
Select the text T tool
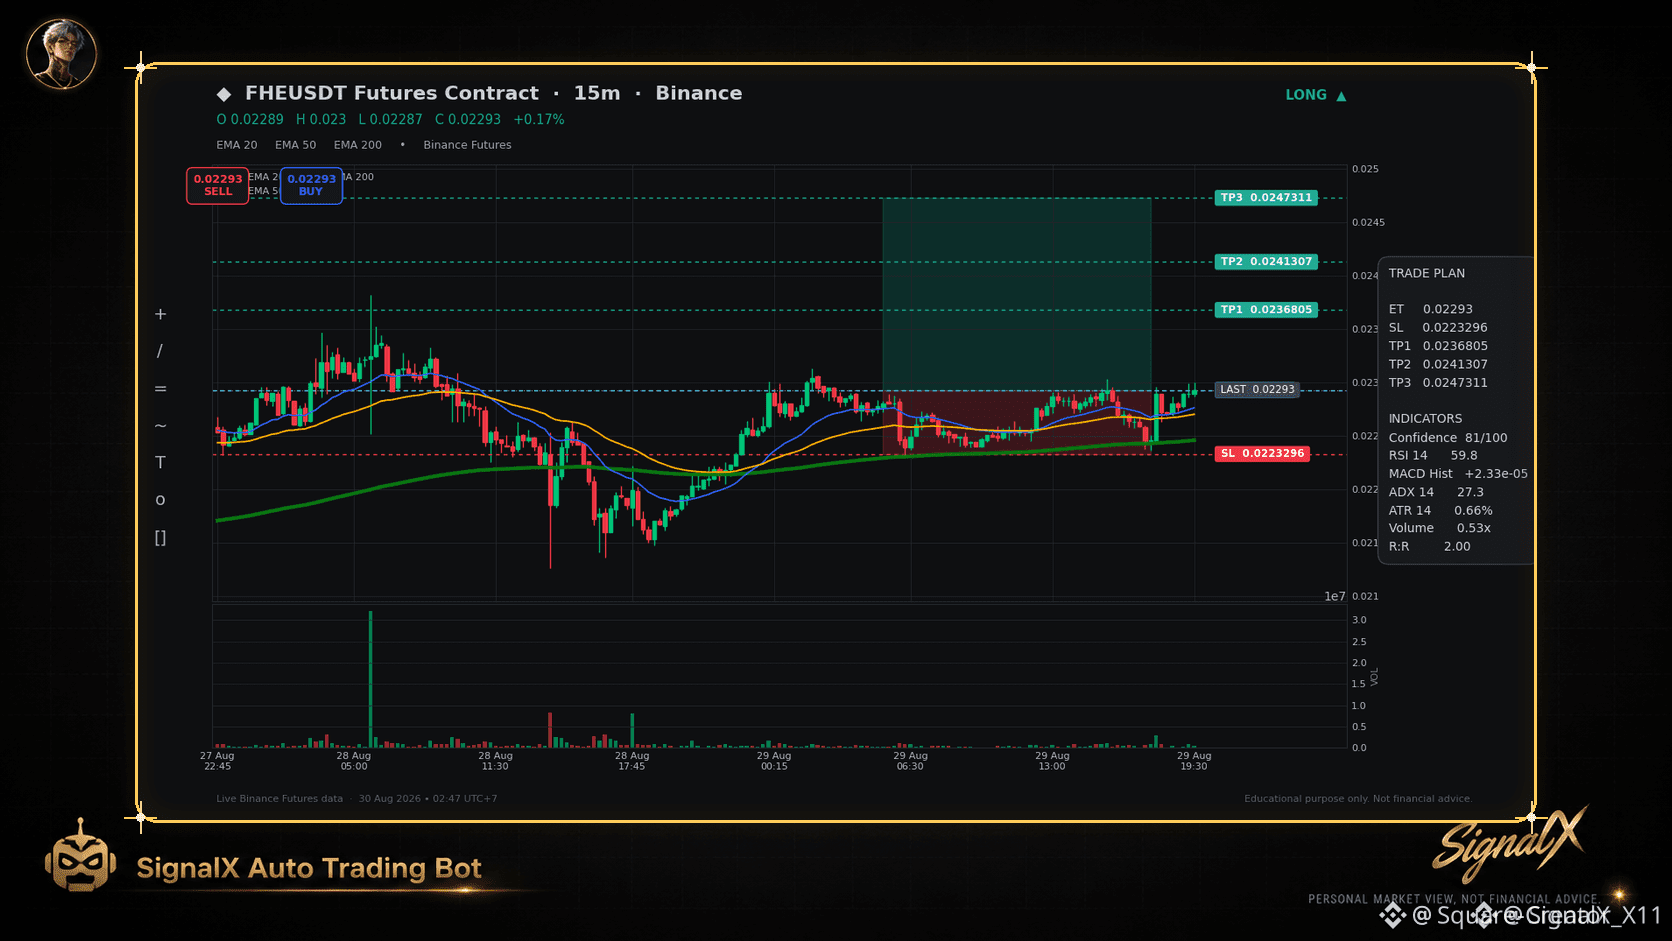[160, 462]
